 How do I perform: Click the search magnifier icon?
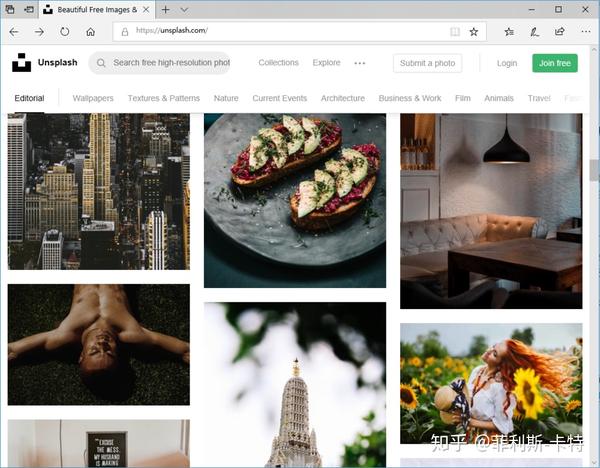(101, 63)
